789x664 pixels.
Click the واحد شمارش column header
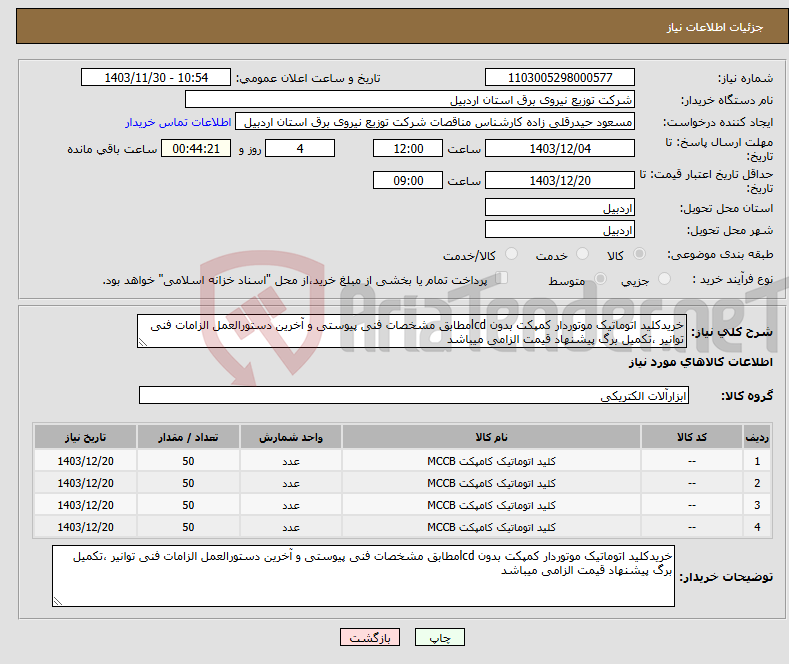tap(291, 437)
